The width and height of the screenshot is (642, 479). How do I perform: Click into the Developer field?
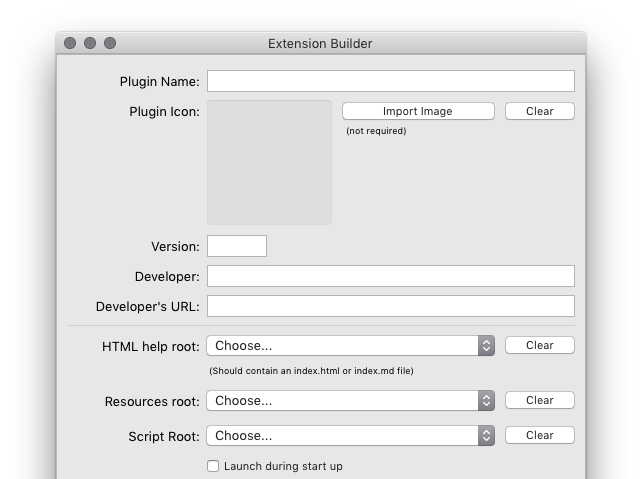(x=391, y=276)
